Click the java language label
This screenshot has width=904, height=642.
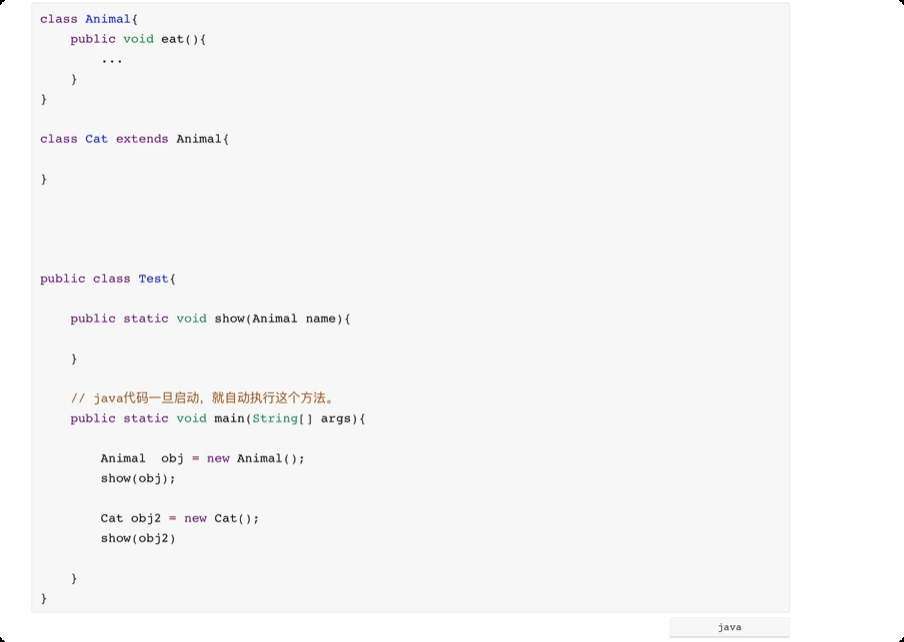pyautogui.click(x=728, y=626)
